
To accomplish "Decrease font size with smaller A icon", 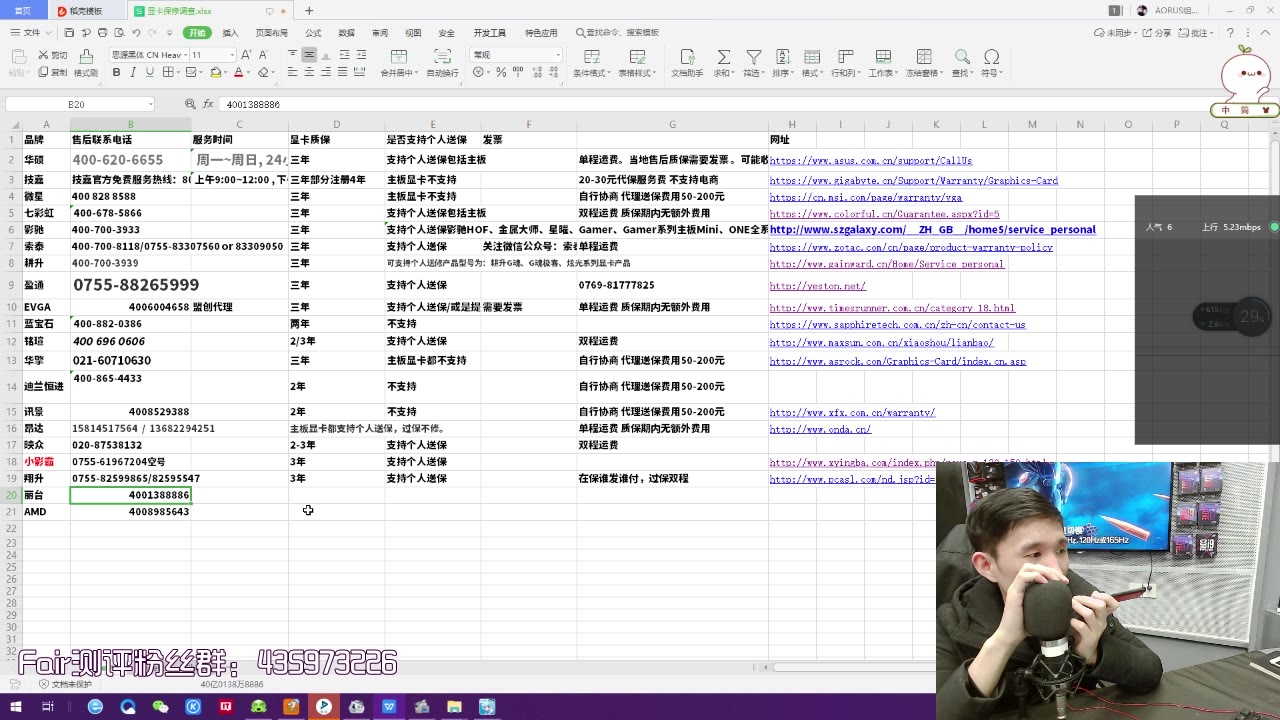I will (x=262, y=55).
